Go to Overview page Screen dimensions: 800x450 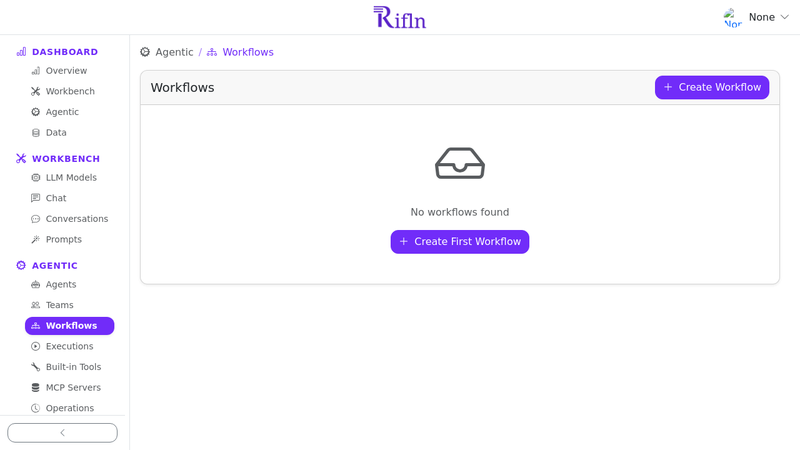(66, 71)
